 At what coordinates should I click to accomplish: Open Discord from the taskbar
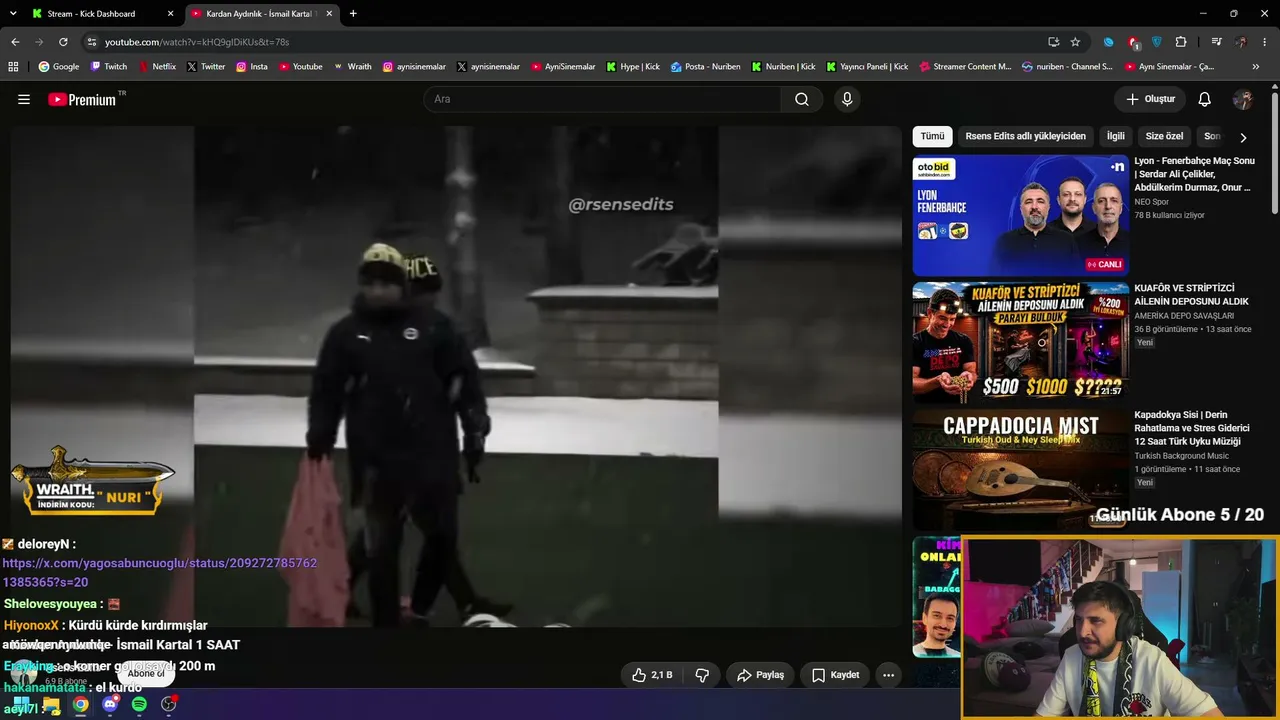point(110,704)
